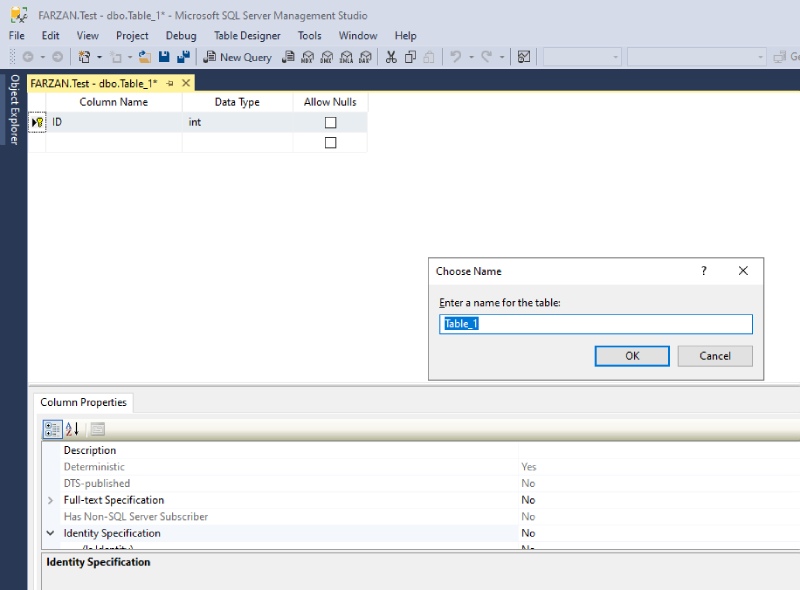Click the Save All icon

pyautogui.click(x=183, y=57)
